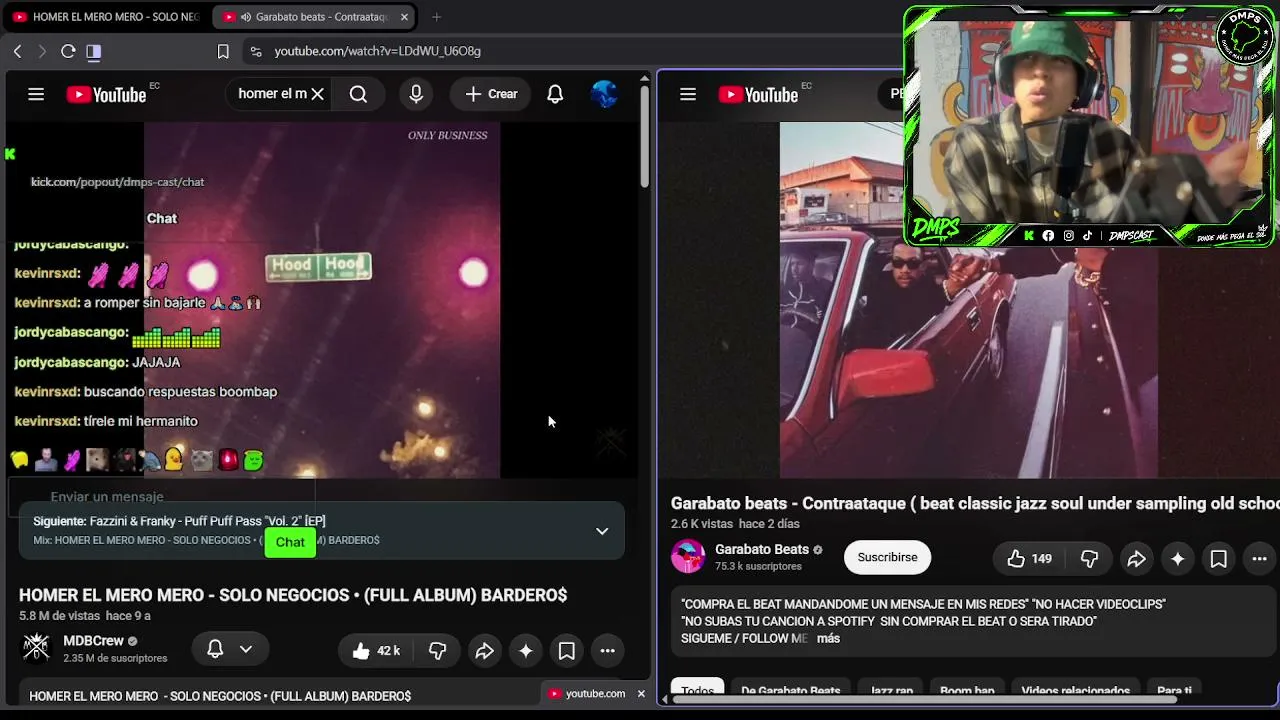The image size is (1280, 720).
Task: Select the 'Todos' filter chip
Action: (698, 691)
